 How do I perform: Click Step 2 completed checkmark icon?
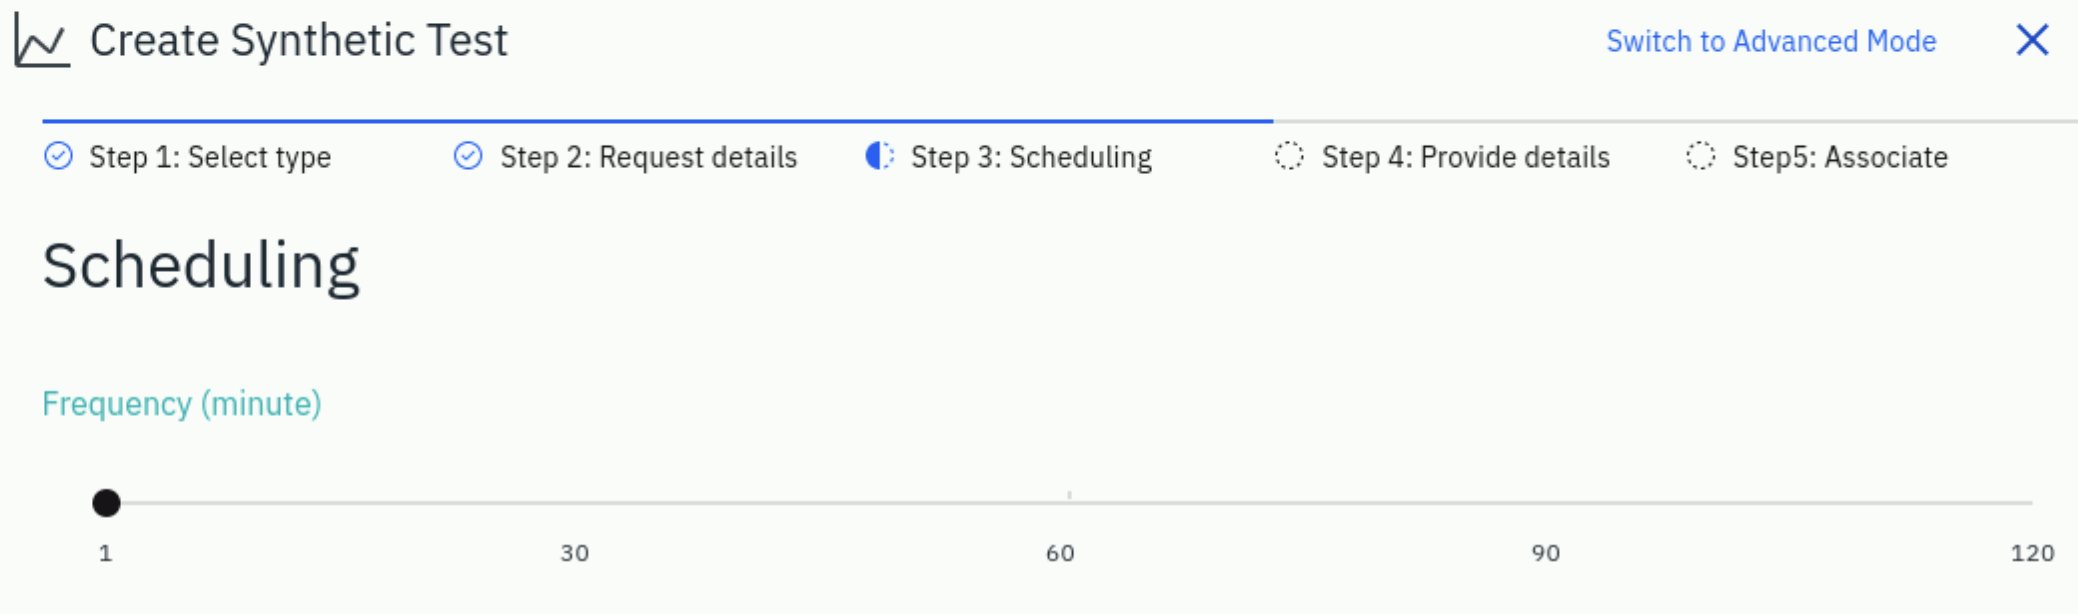(468, 156)
